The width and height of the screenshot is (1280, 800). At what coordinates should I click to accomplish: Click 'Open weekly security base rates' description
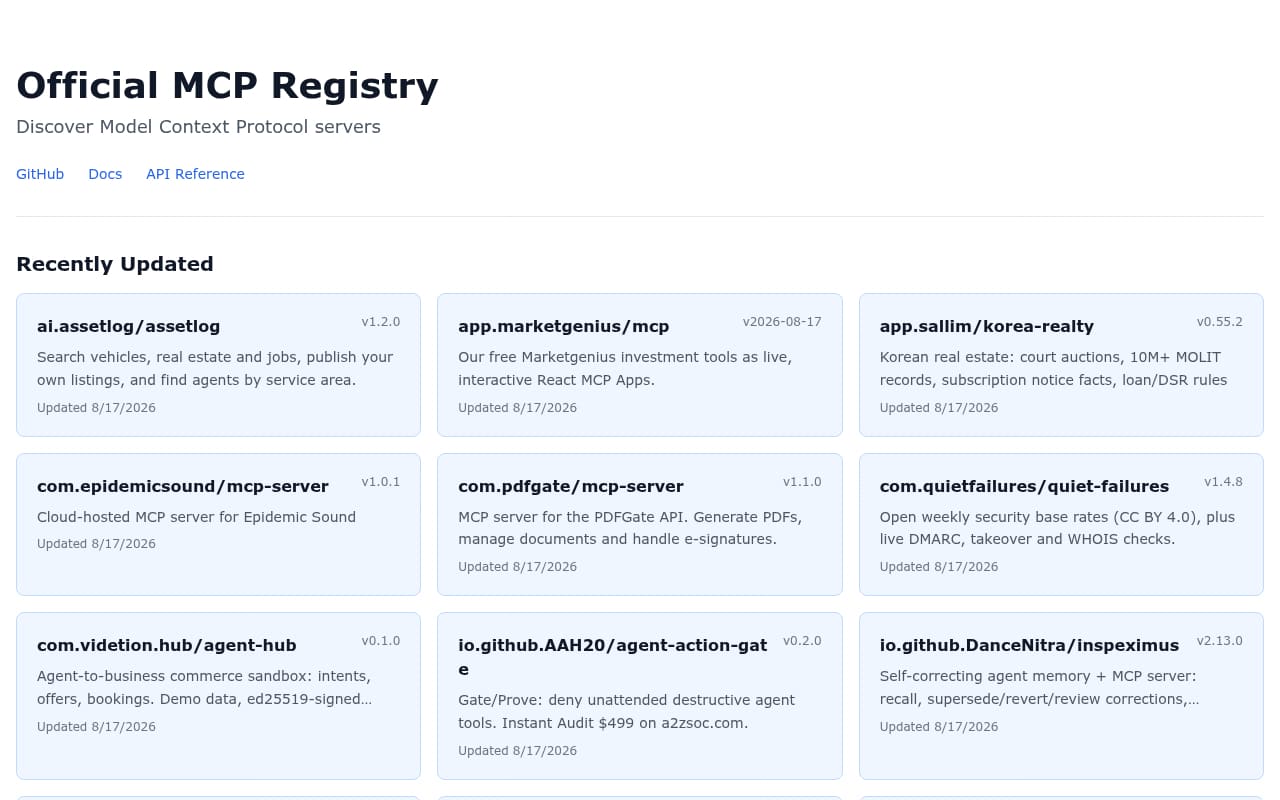(x=1057, y=528)
